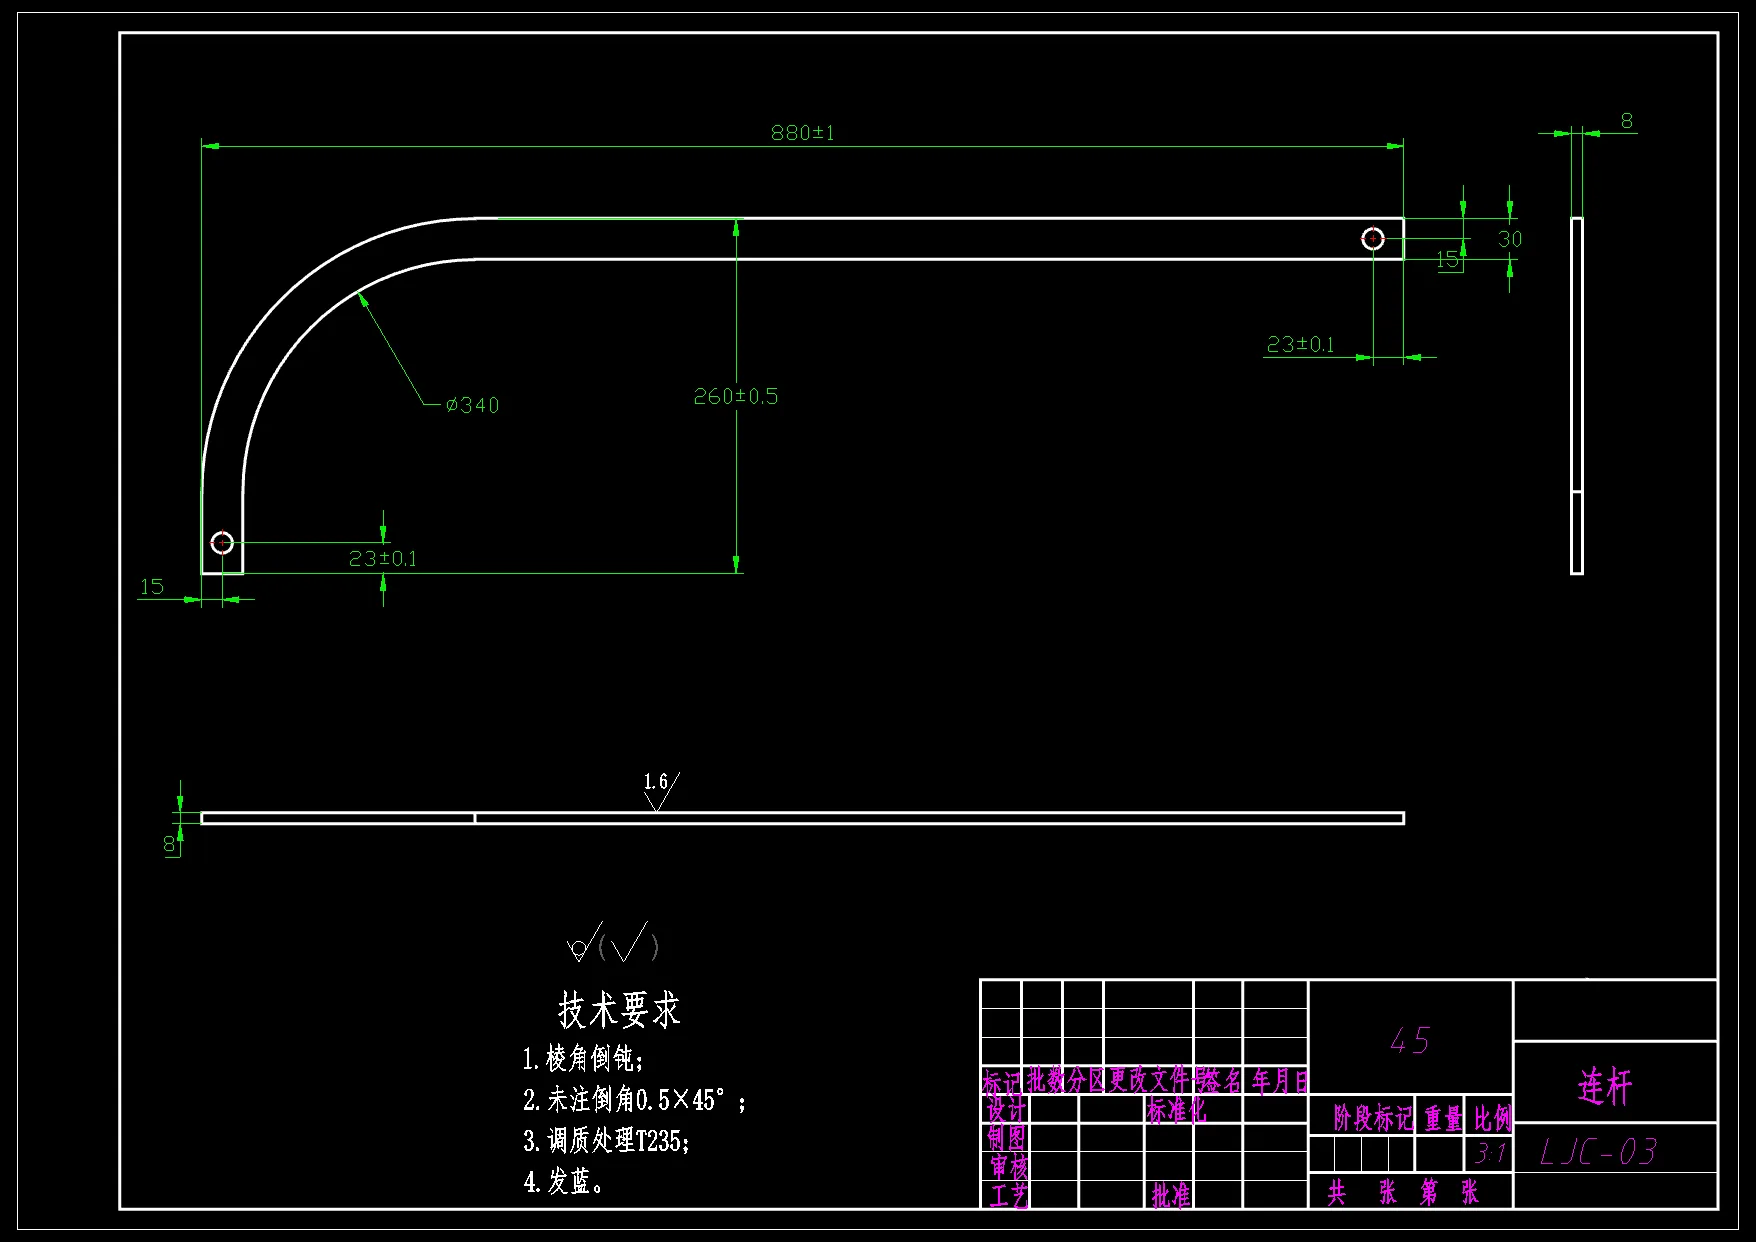The height and width of the screenshot is (1242, 1756).
Task: Select the ø340 arc diameter label
Action: [473, 405]
